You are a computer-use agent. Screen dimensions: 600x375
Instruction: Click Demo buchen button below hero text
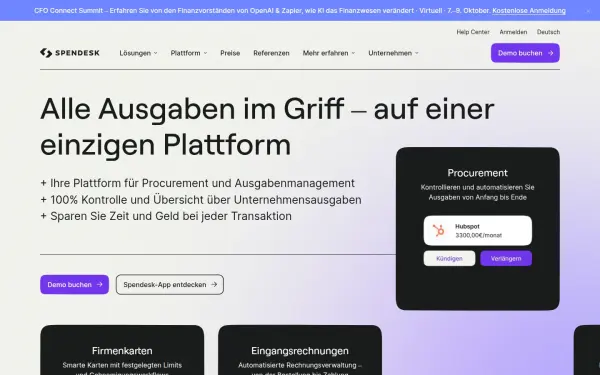pos(75,285)
